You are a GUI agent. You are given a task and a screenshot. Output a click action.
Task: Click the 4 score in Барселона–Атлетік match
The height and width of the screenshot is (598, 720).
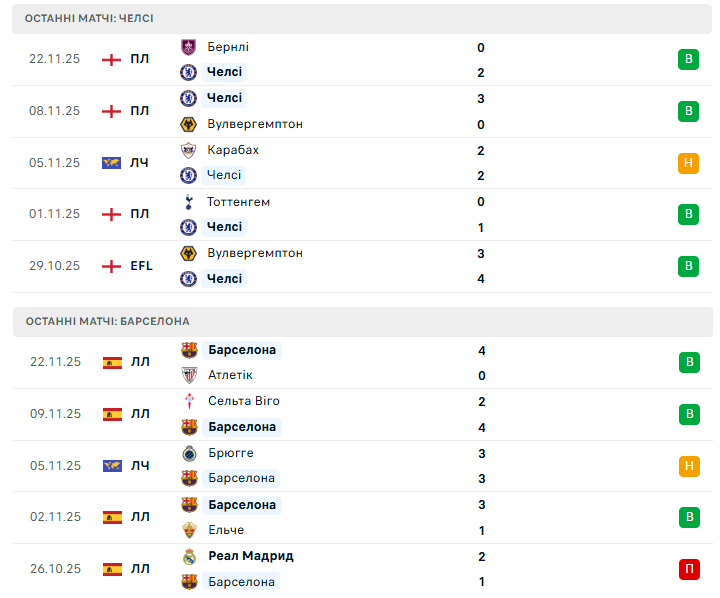[x=482, y=350]
